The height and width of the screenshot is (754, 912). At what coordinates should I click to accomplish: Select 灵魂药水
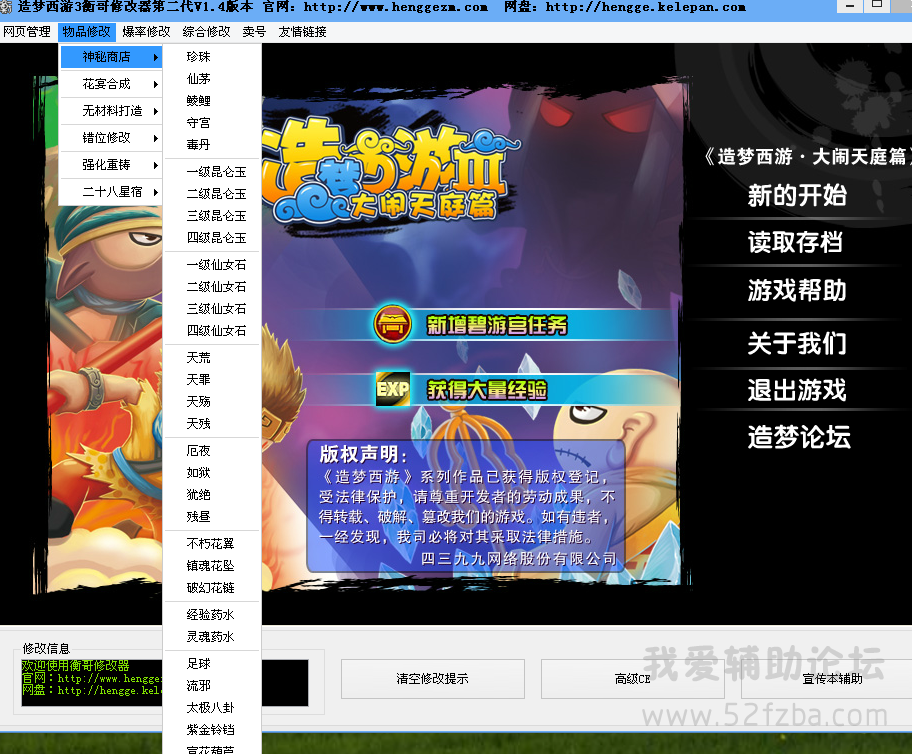212,636
